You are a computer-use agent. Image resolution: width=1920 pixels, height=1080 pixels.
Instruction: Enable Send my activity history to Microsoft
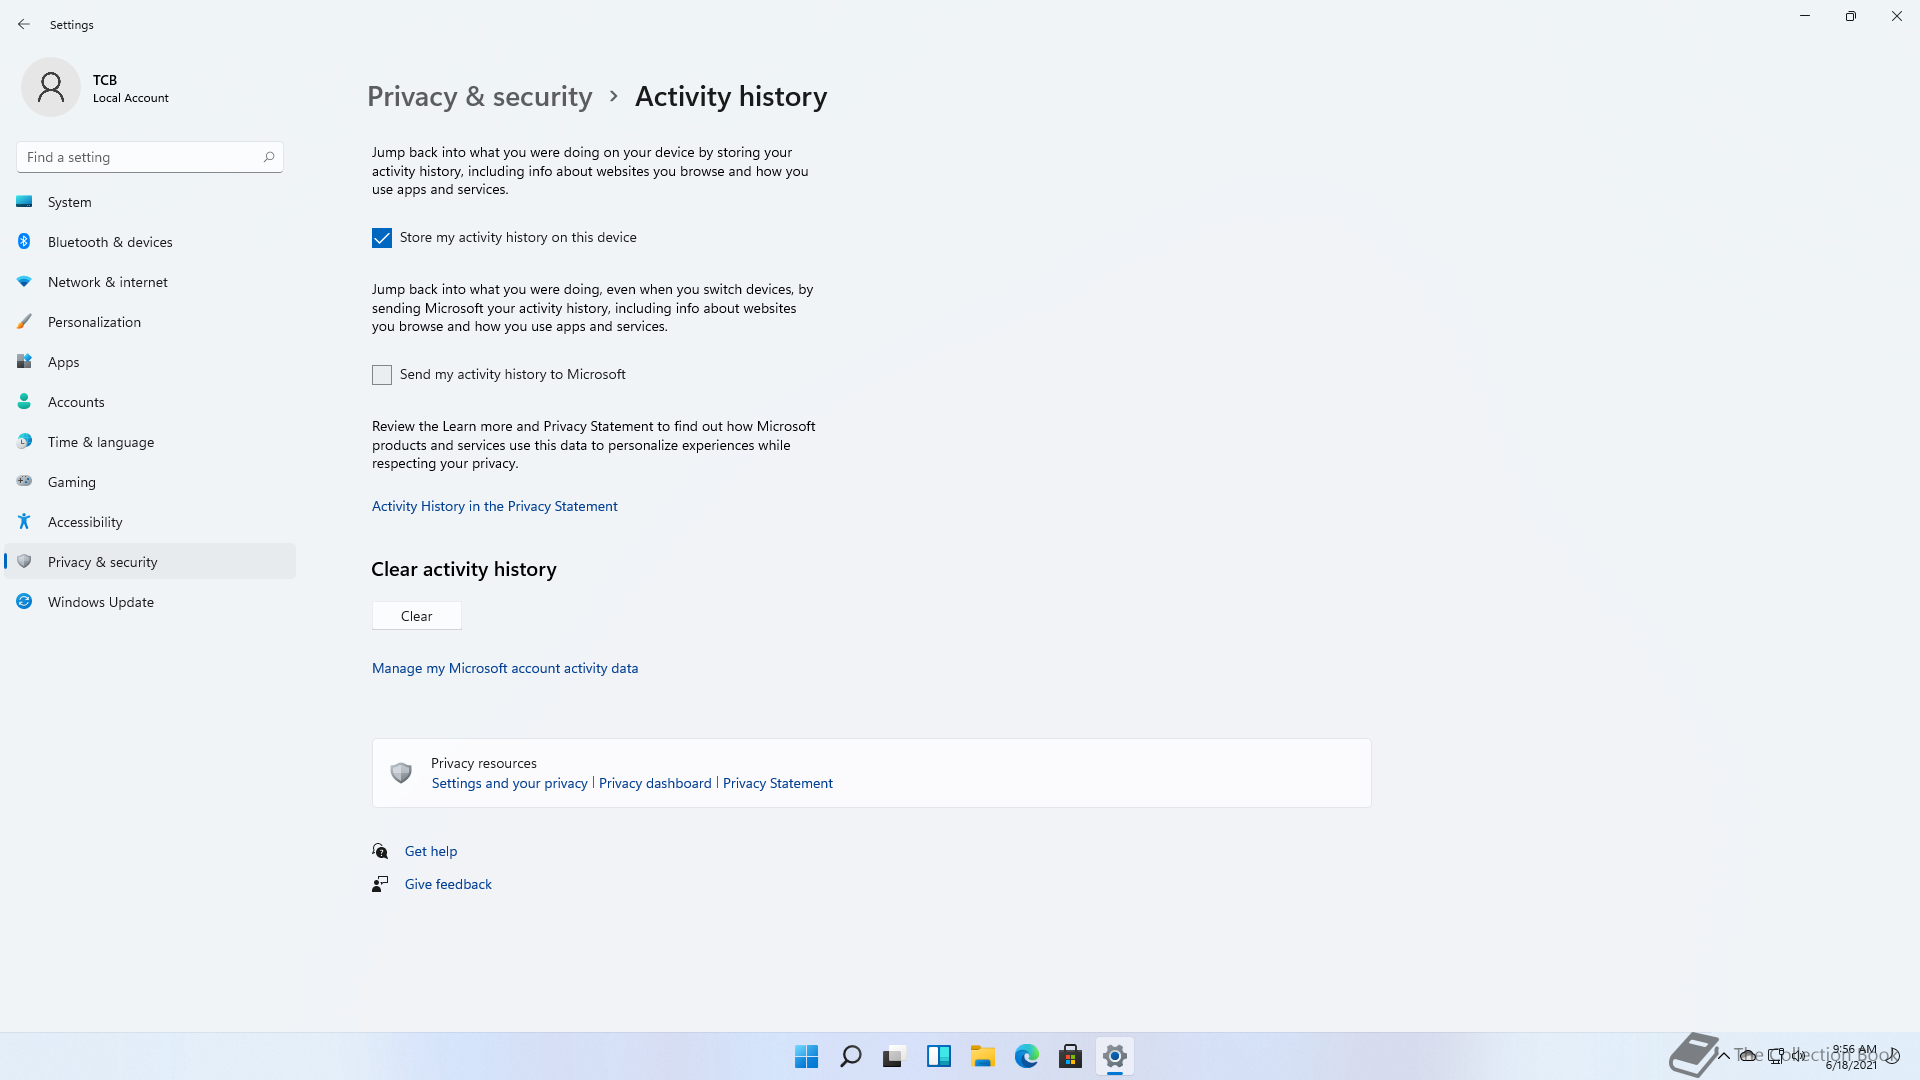pyautogui.click(x=382, y=375)
